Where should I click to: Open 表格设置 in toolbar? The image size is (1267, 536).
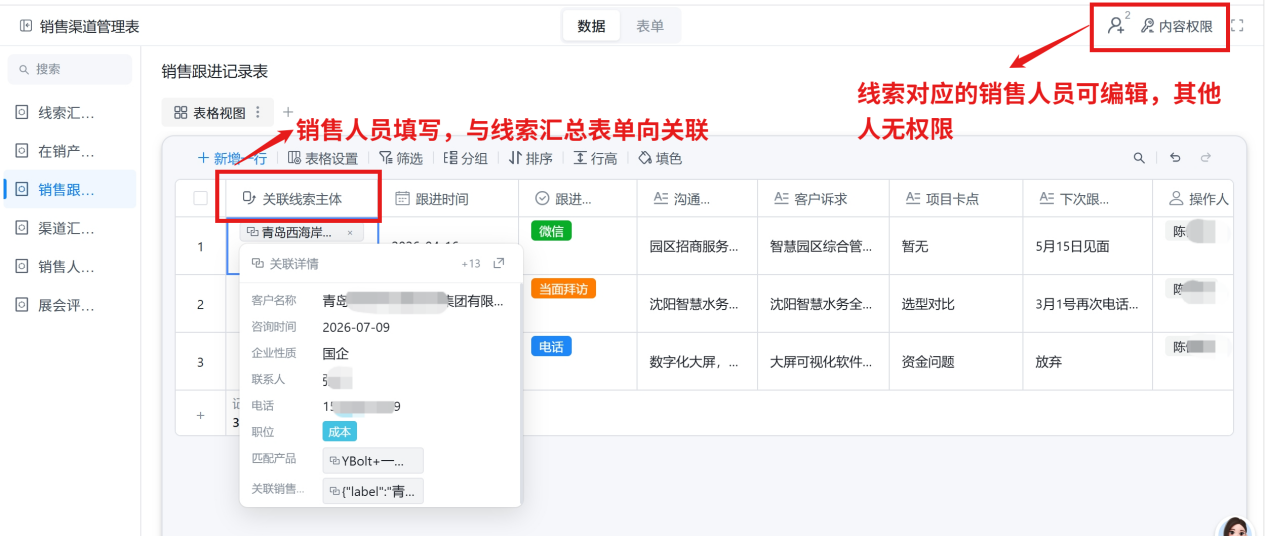(322, 158)
